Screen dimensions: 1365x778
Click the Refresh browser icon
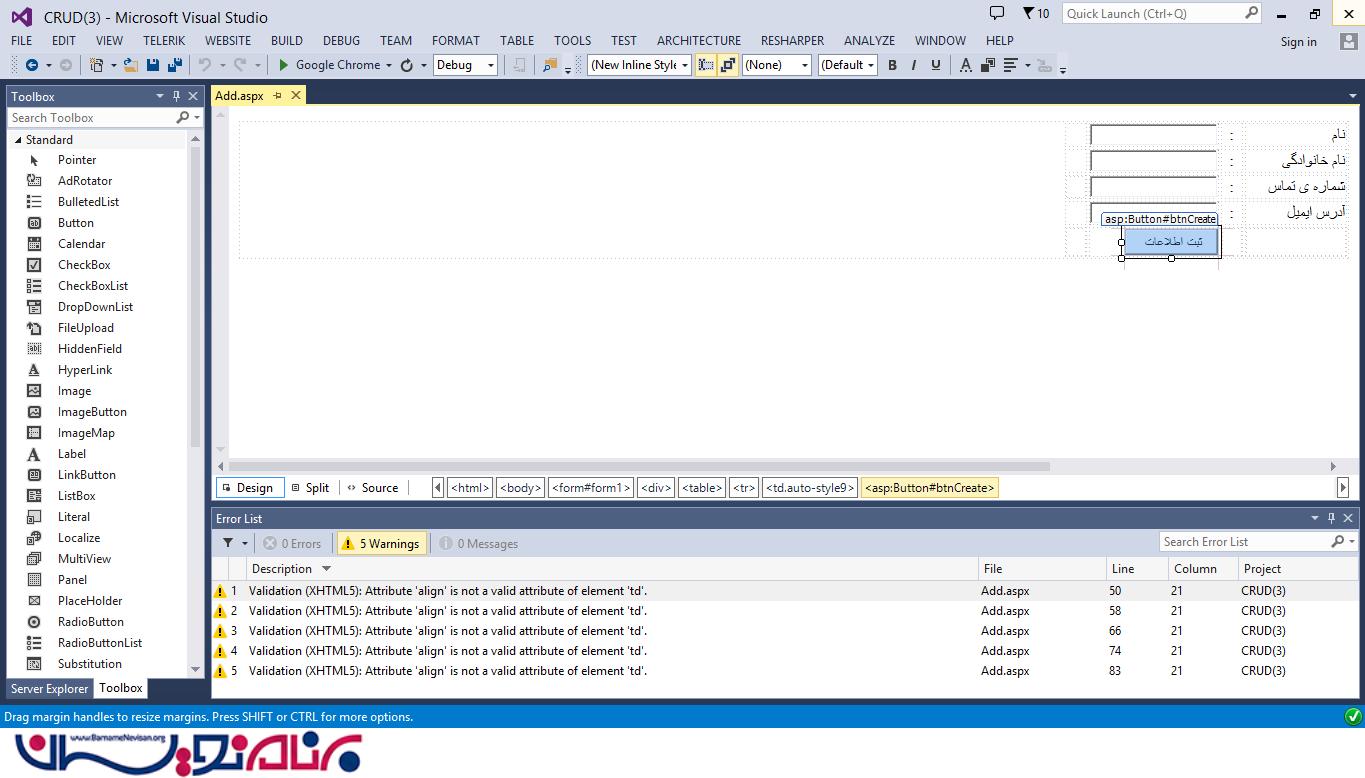406,65
